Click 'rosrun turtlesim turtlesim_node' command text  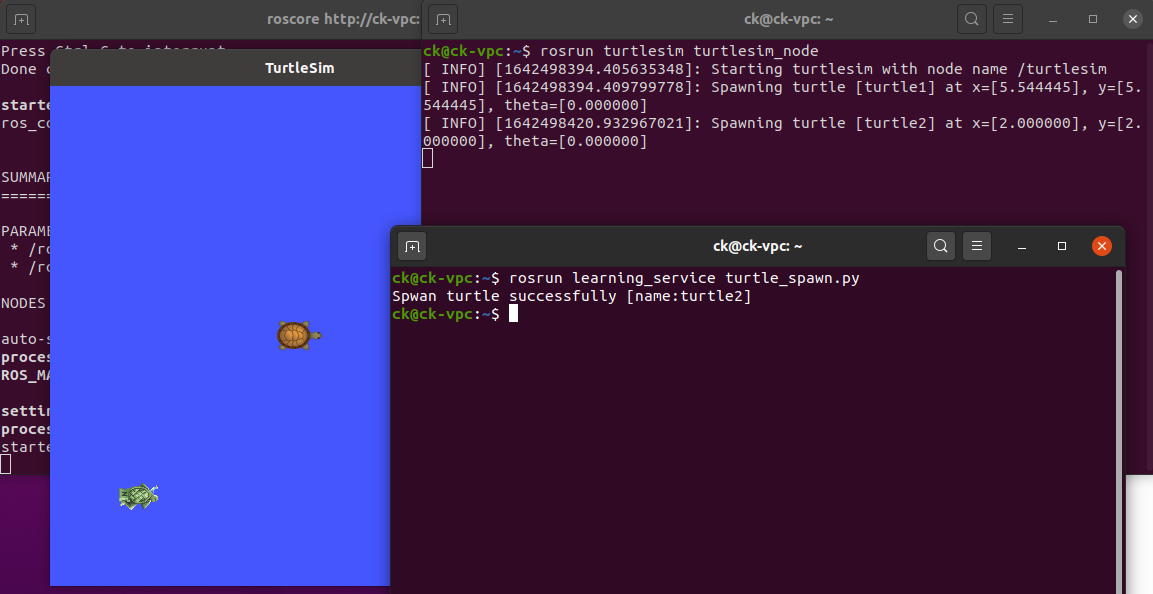point(679,51)
